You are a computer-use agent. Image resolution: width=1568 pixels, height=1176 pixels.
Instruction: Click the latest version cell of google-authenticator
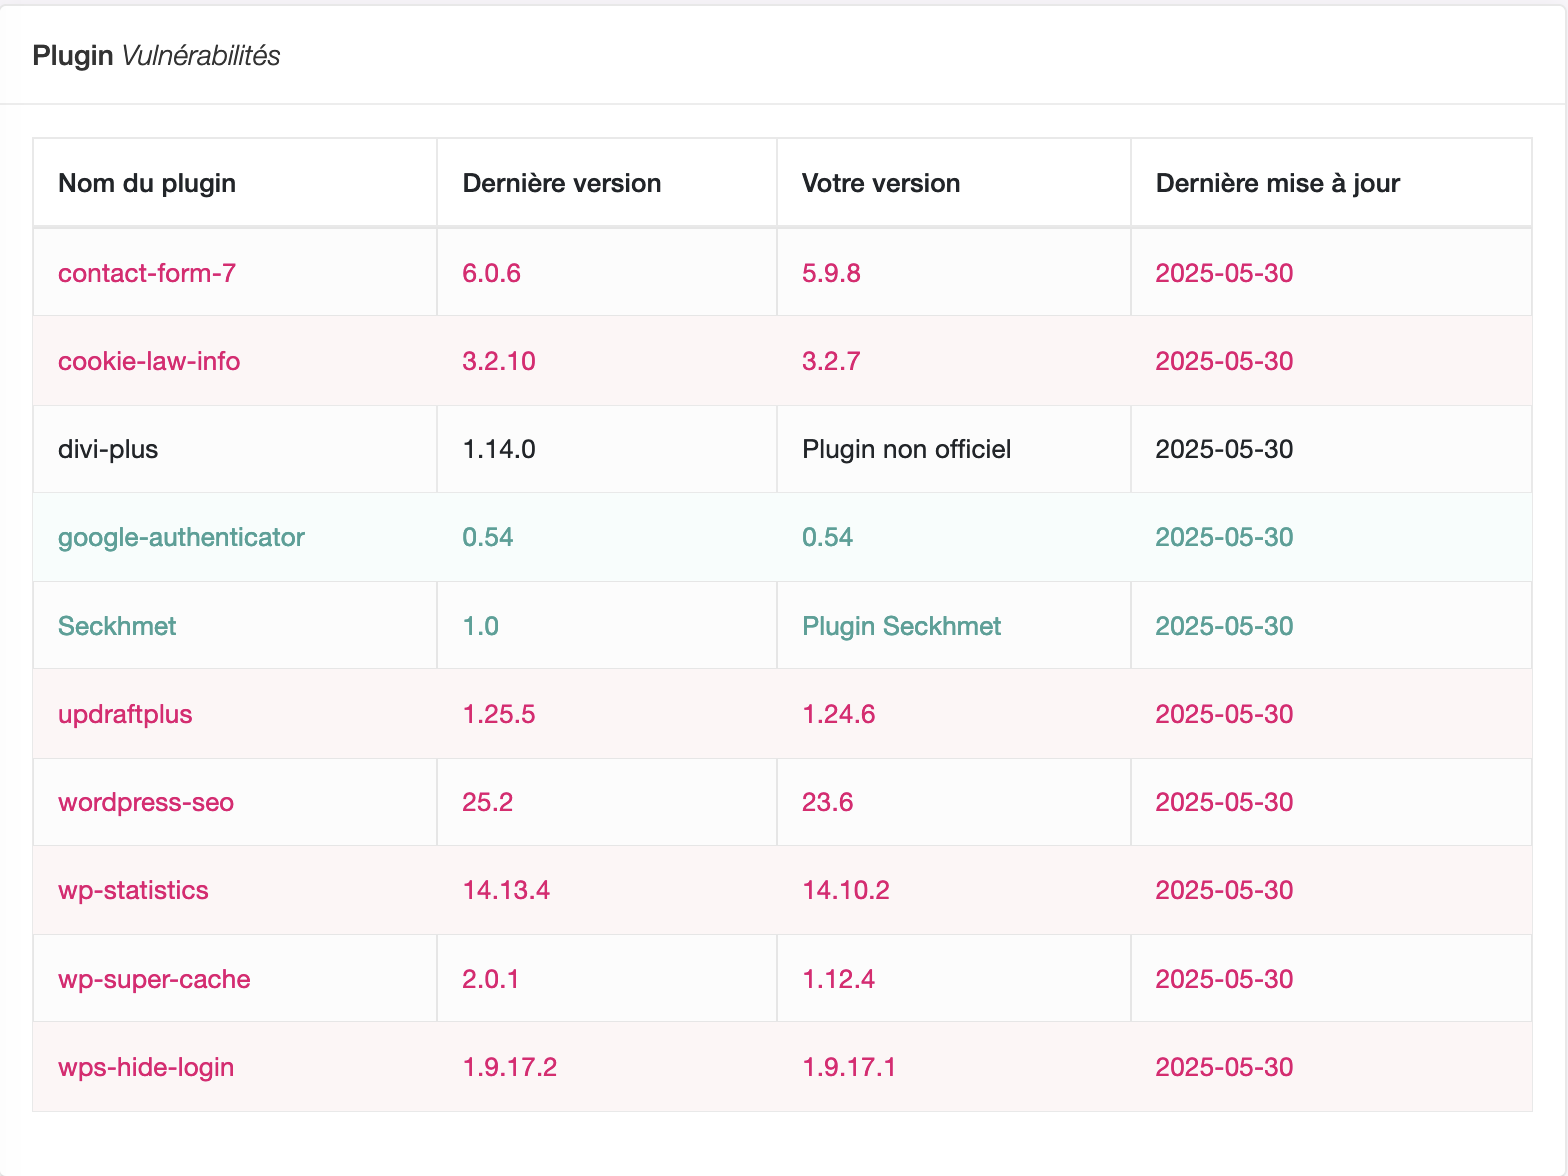[488, 537]
